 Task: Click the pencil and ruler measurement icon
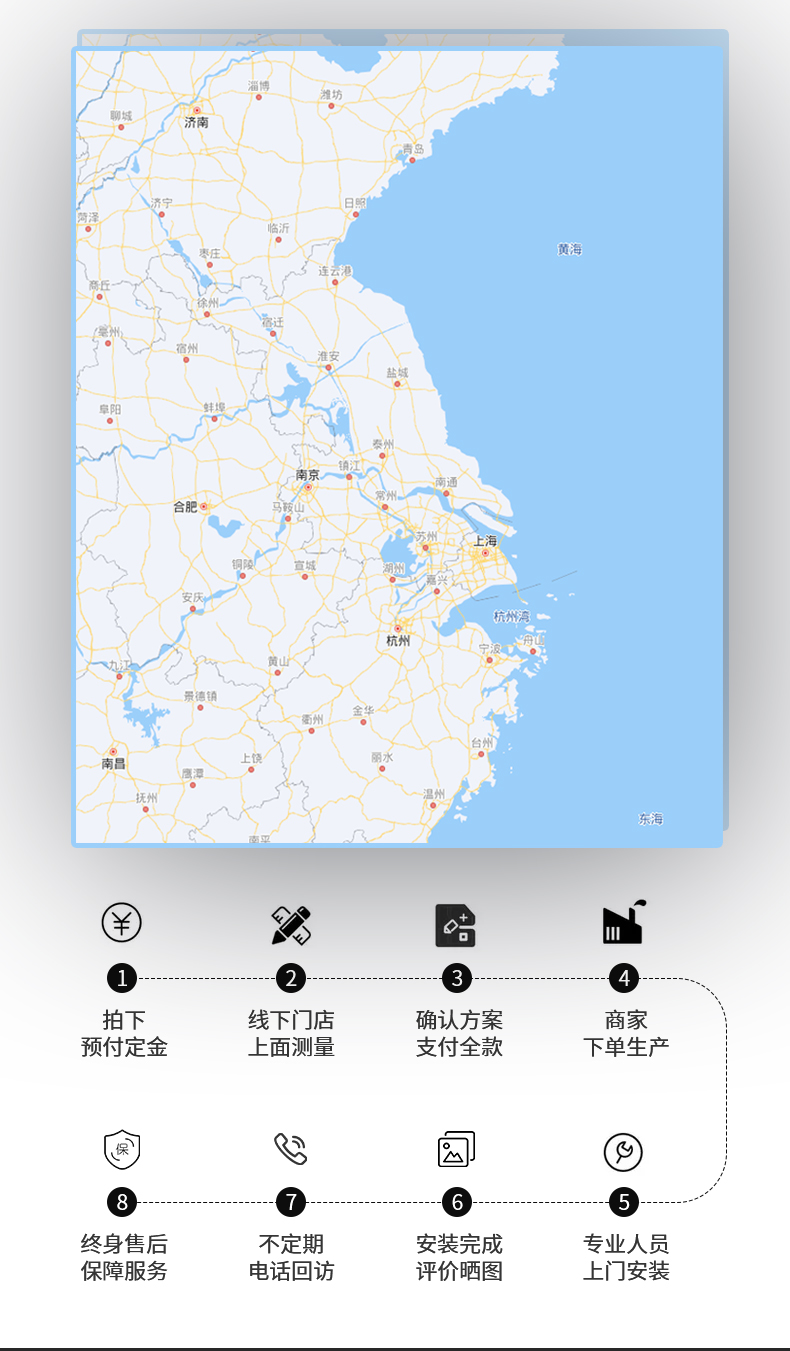point(291,925)
